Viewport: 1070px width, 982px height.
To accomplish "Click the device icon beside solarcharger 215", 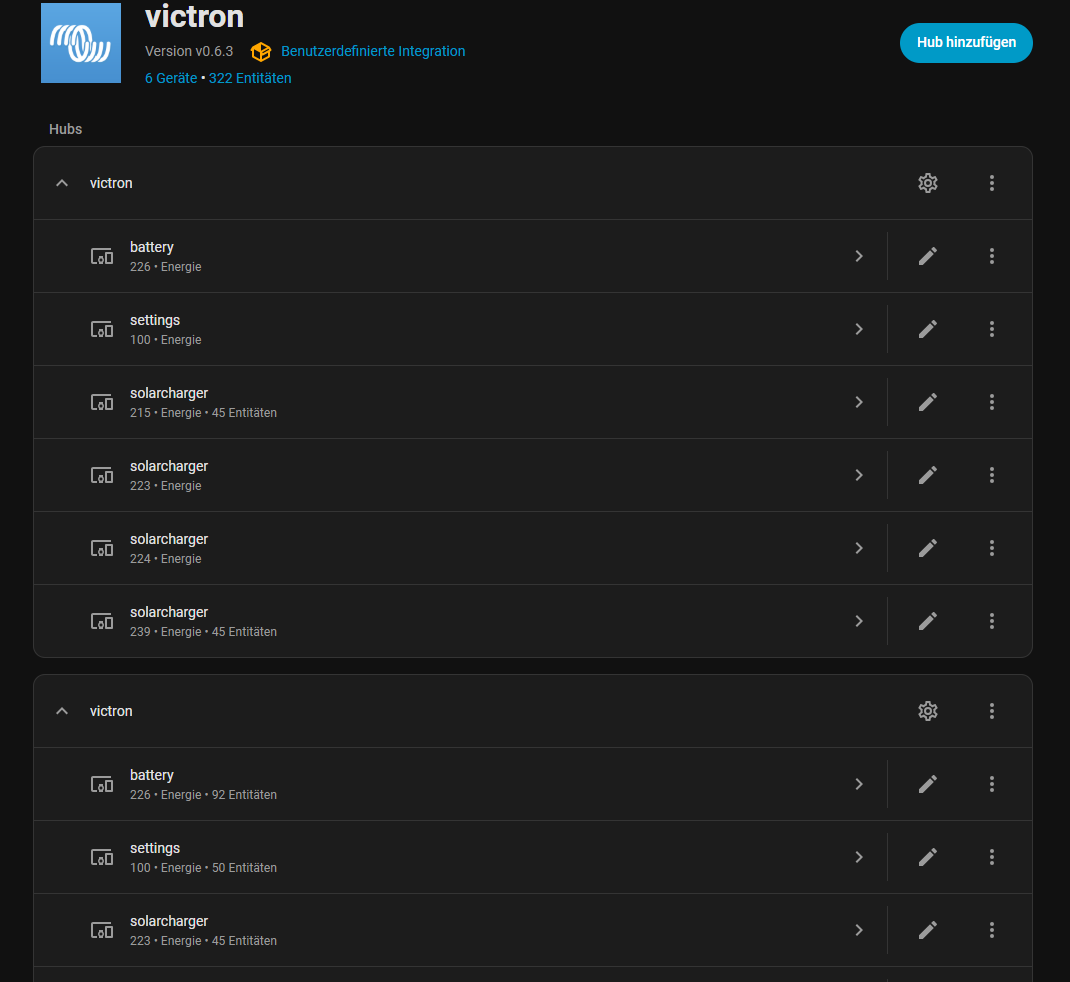I will pos(102,402).
